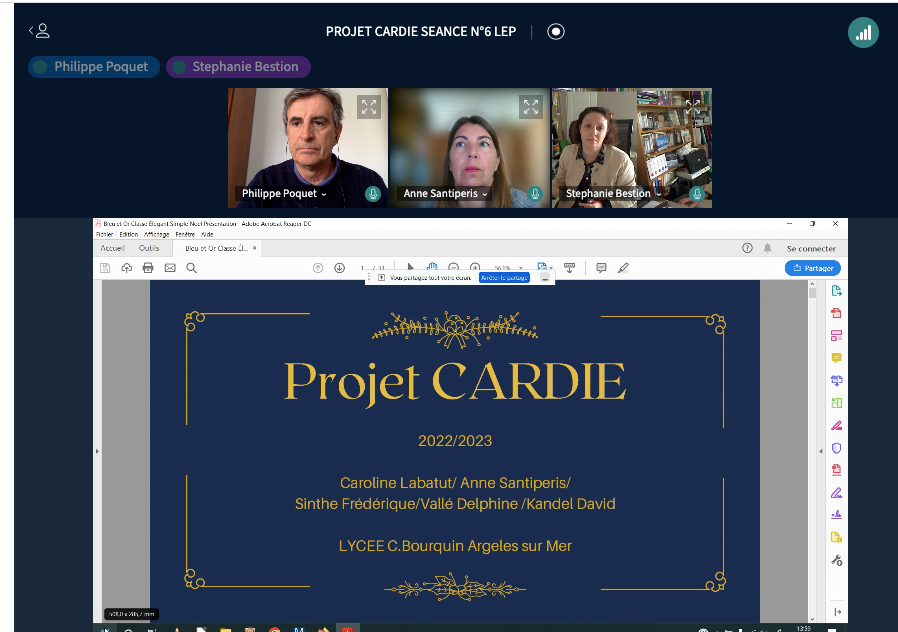Open More Tools wrench in sidebar

click(x=836, y=560)
